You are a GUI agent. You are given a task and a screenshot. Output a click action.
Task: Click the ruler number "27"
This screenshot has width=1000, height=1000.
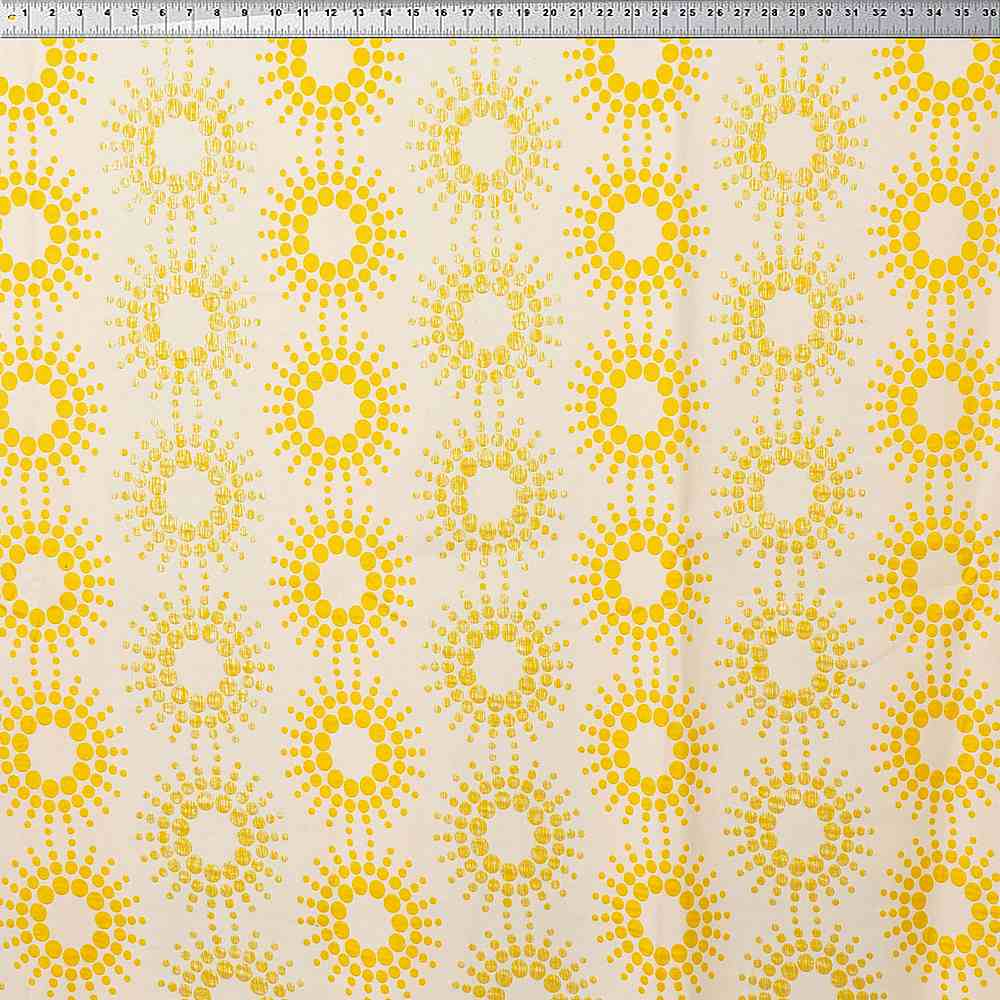click(x=742, y=12)
